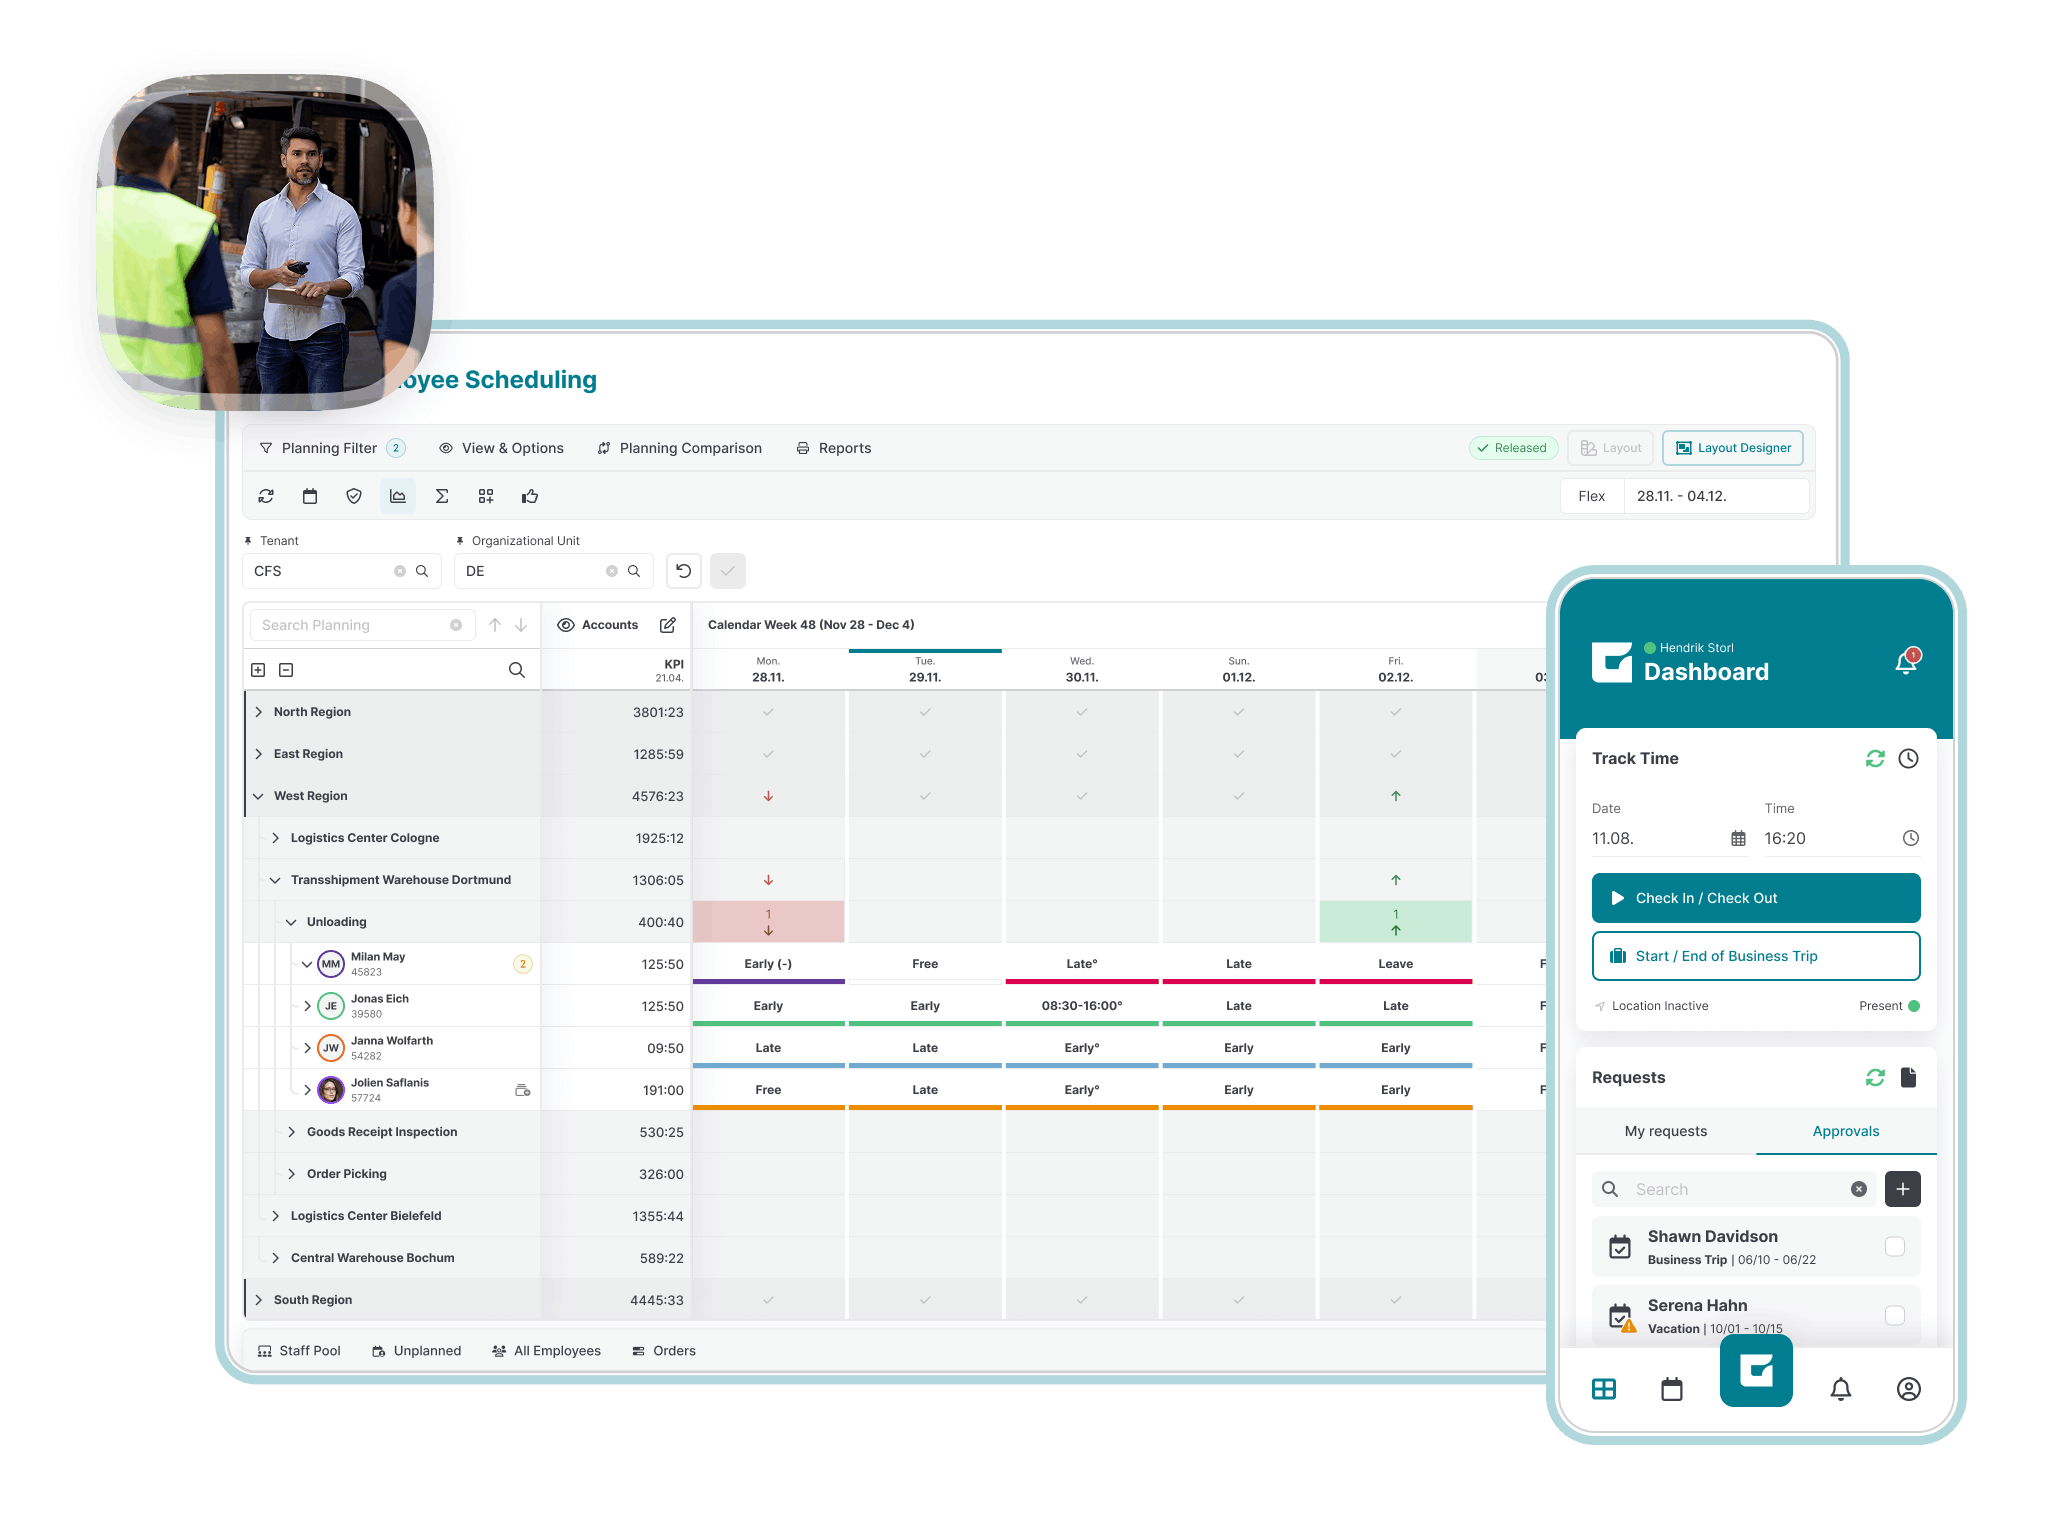Click the refresh icon in the scheduling toolbar

point(266,495)
